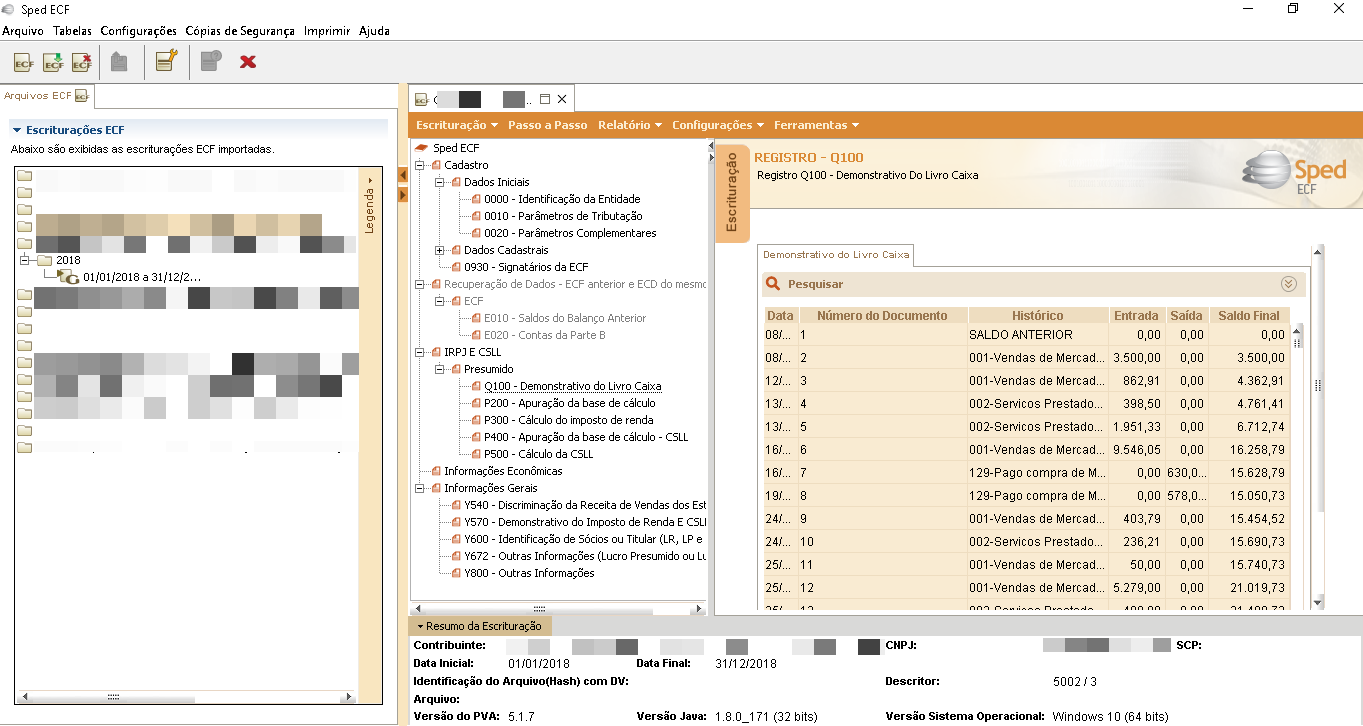Viewport: 1363px width, 726px height.
Task: Click the icon beside 0010 - Parâmetros de Tributação
Action: [476, 216]
